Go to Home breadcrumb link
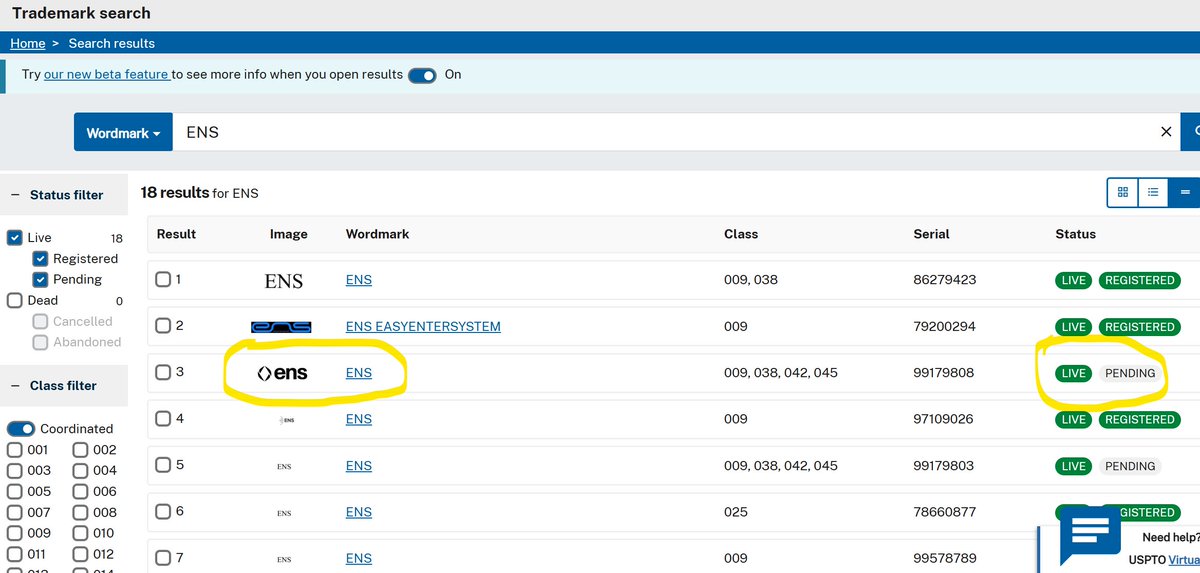Image resolution: width=1200 pixels, height=573 pixels. (28, 44)
